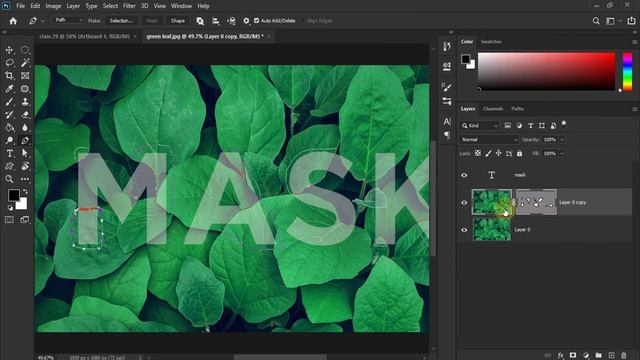Toggle Auto Add/Delete checkbox
This screenshot has width=640, height=360.
click(256, 20)
